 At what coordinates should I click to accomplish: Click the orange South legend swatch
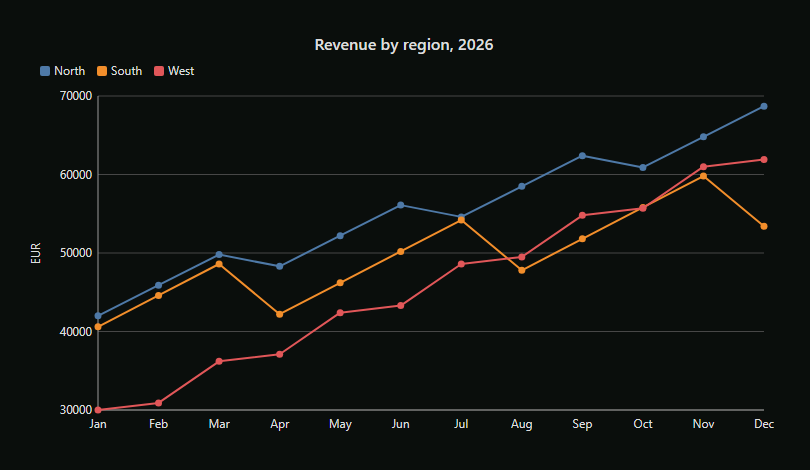(x=102, y=71)
